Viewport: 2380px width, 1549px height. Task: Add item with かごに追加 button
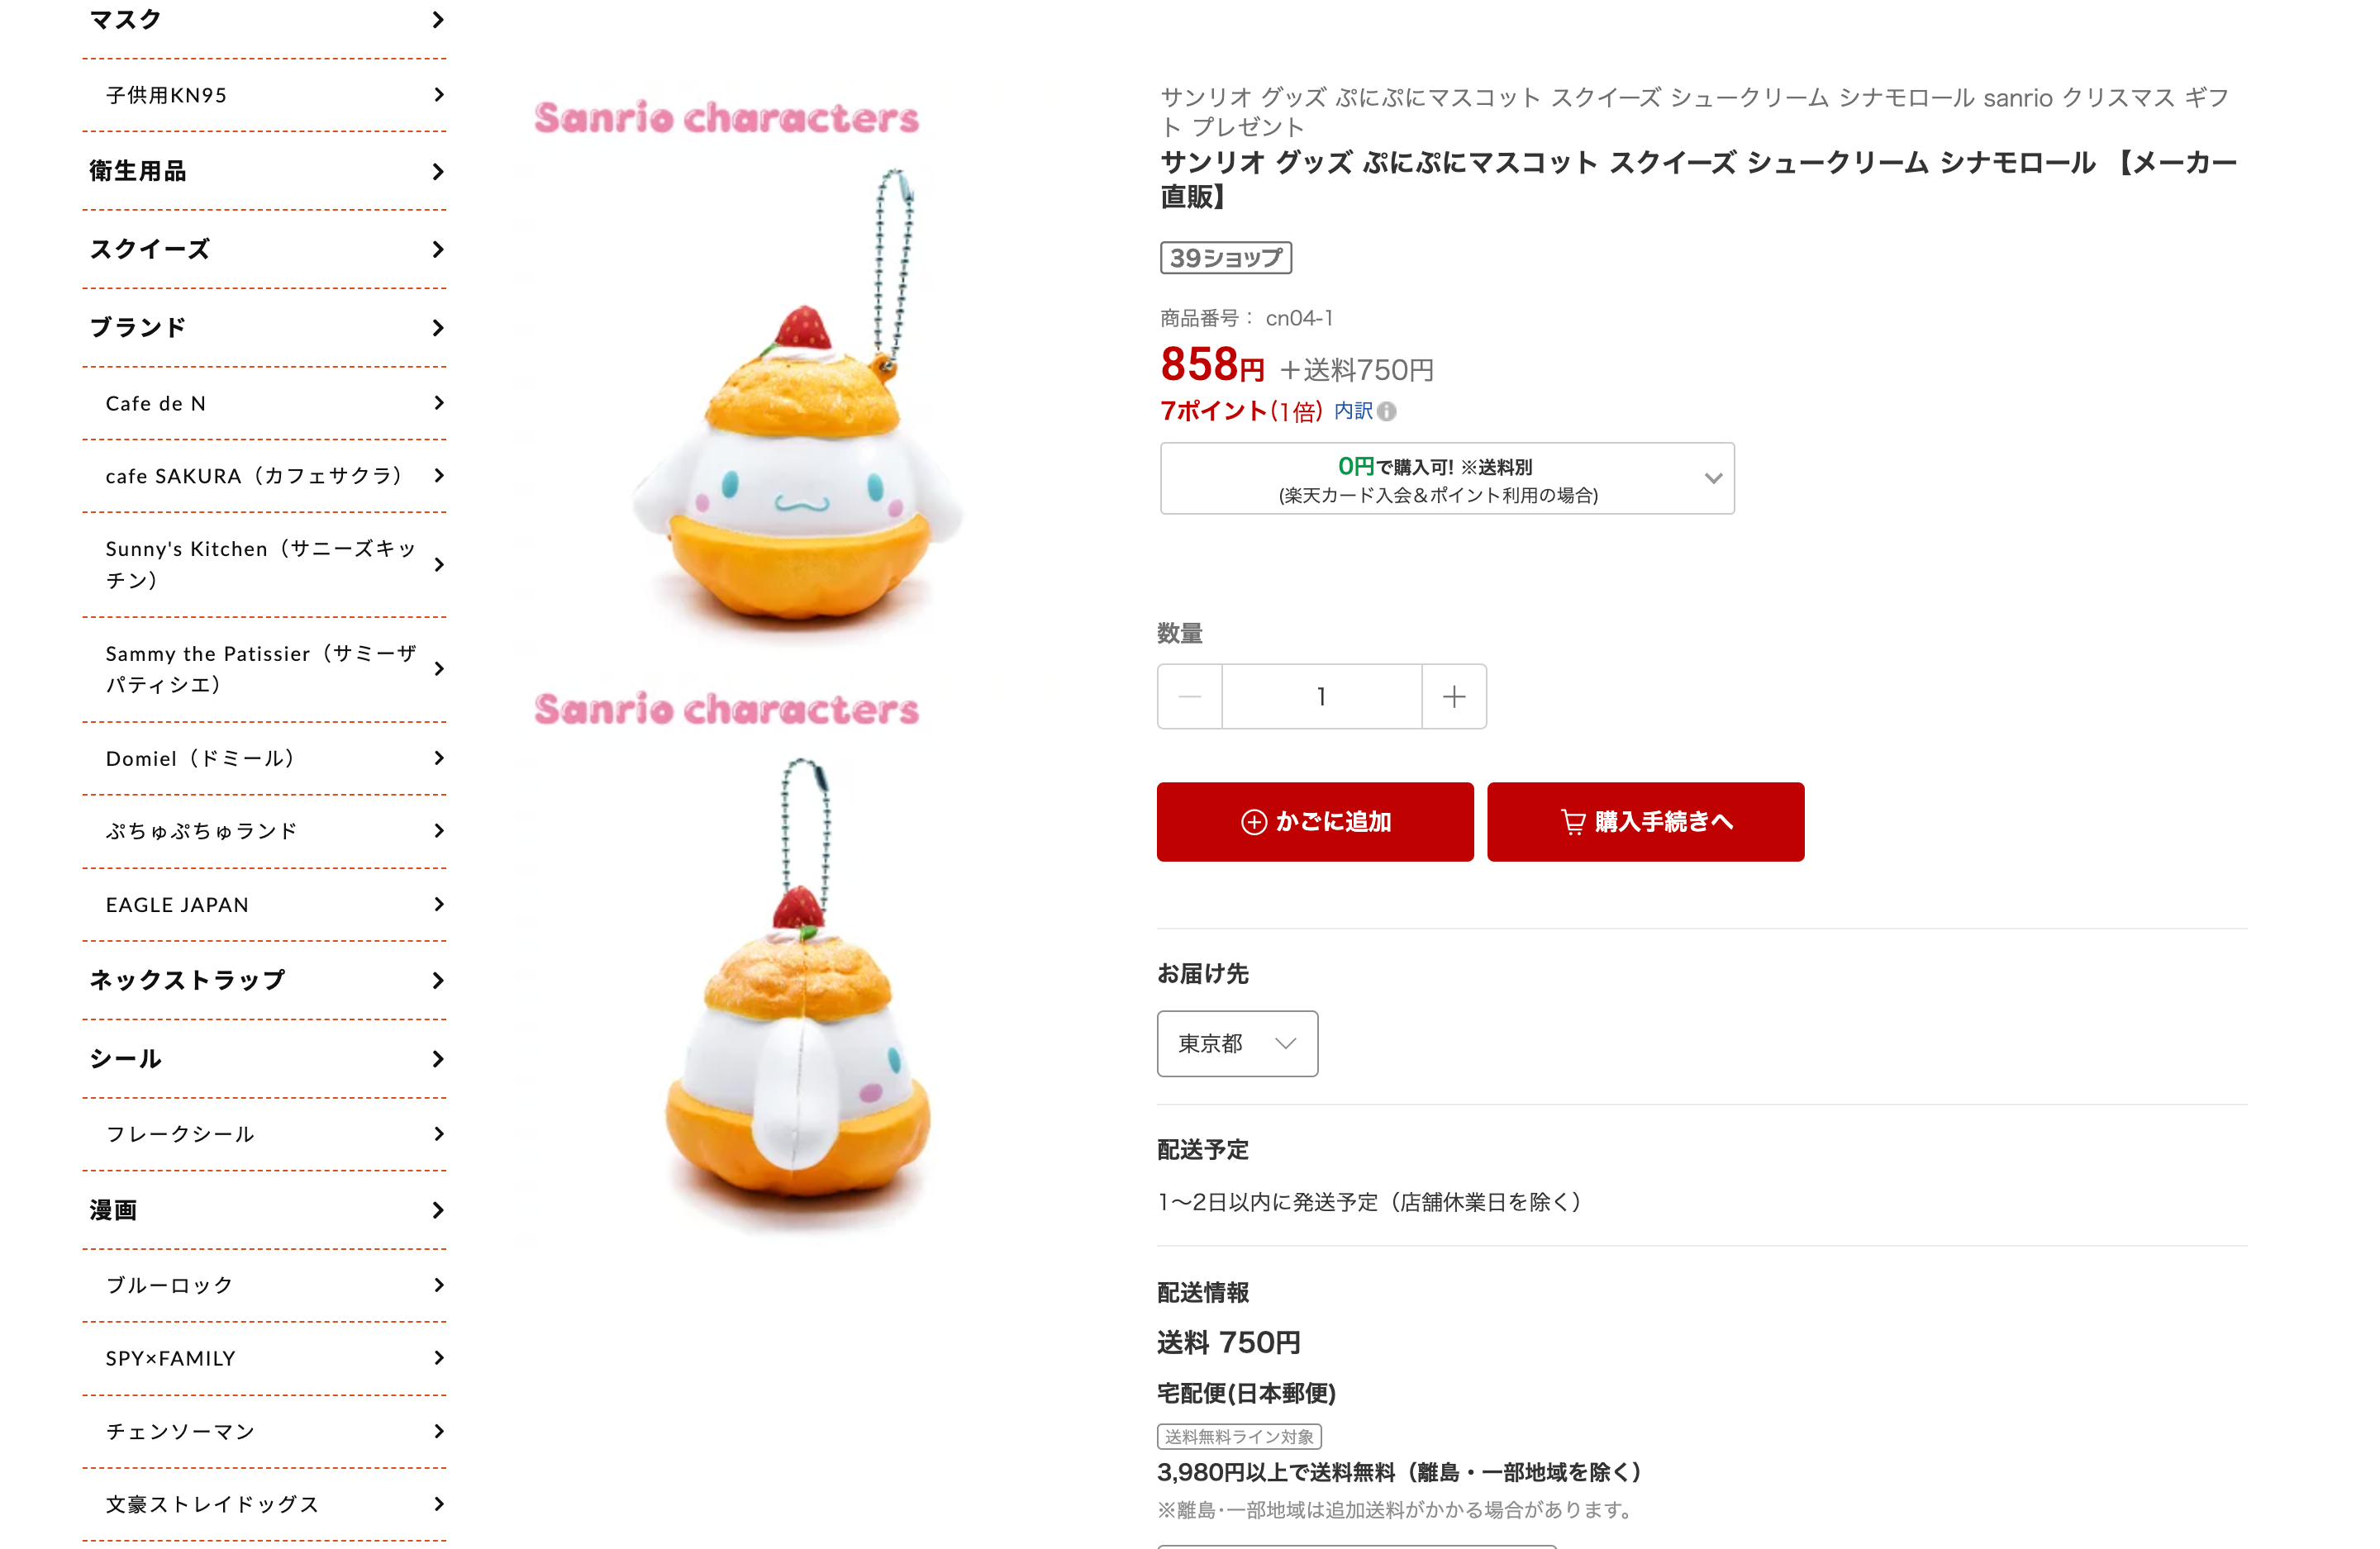click(x=1315, y=822)
